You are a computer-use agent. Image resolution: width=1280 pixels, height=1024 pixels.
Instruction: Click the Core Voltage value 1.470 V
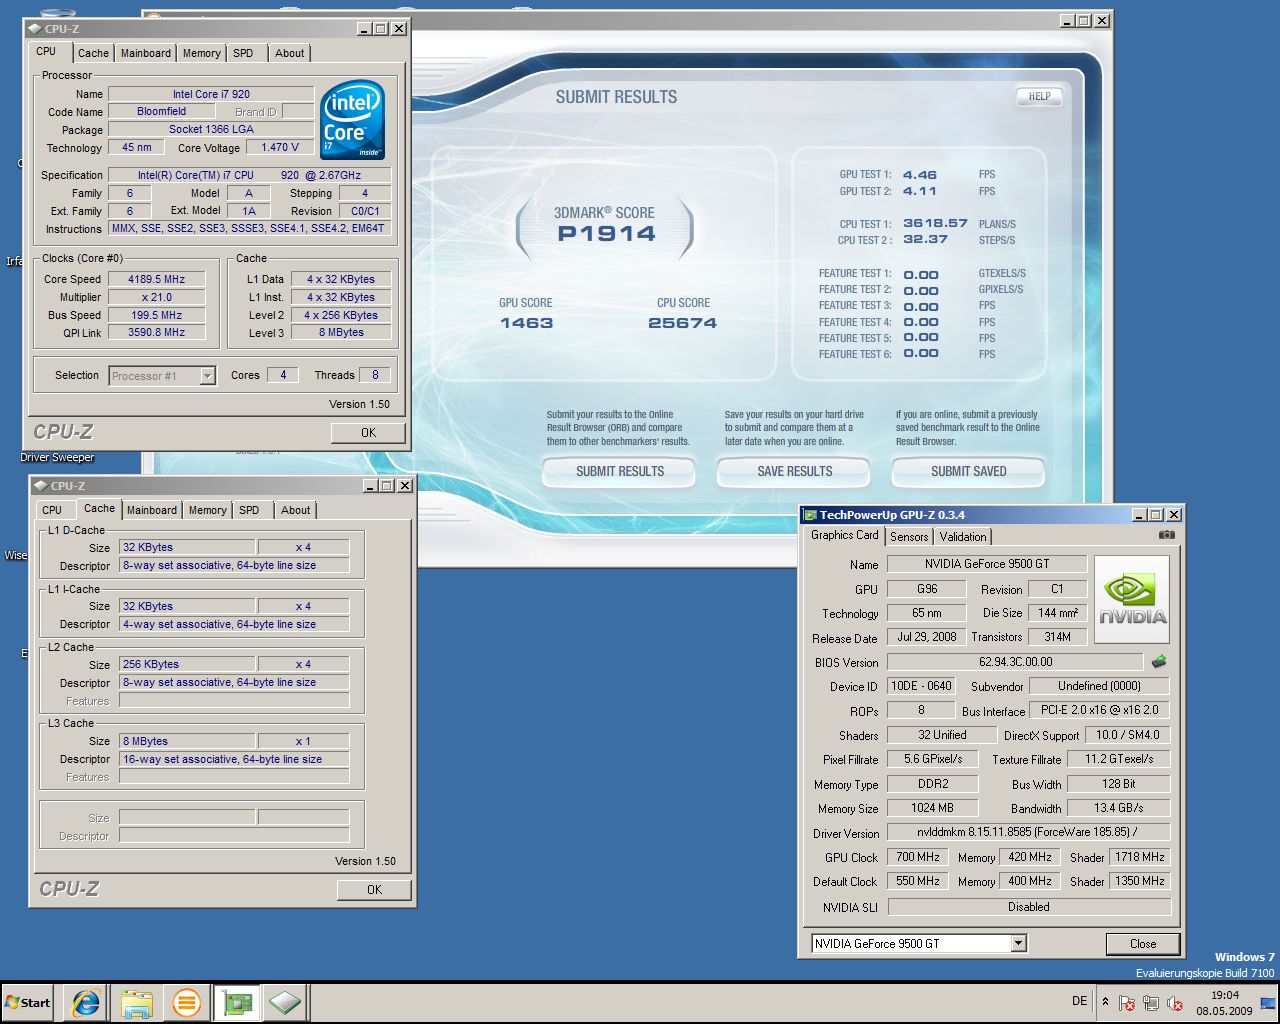point(281,148)
